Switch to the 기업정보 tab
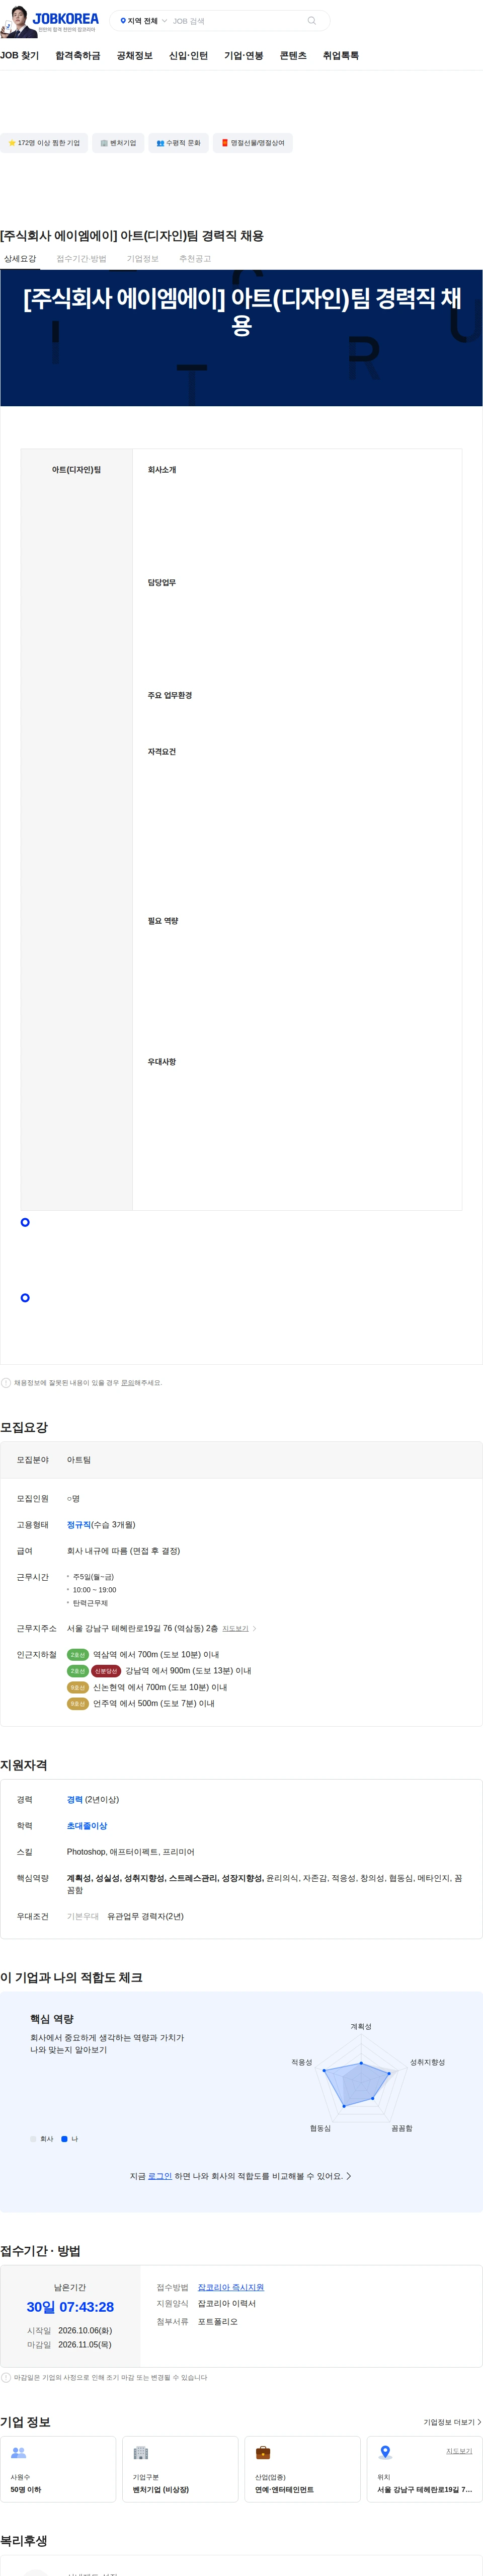This screenshot has width=483, height=2576. coord(143,259)
